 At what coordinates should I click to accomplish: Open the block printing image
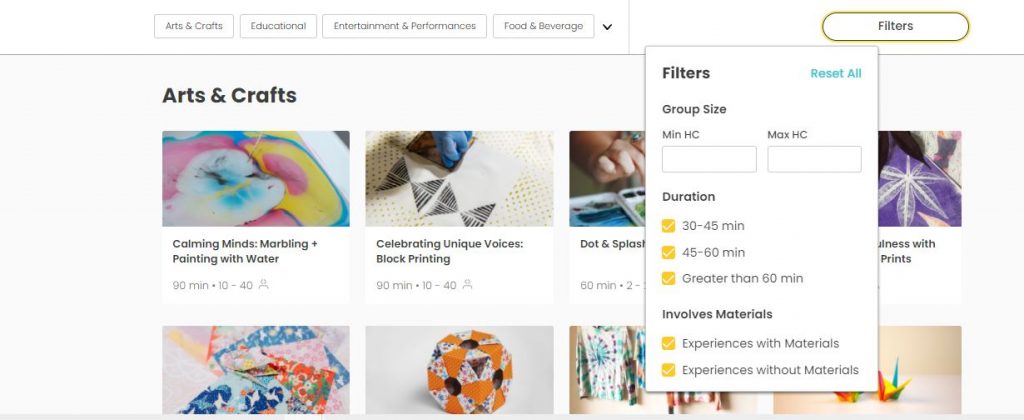tap(459, 179)
